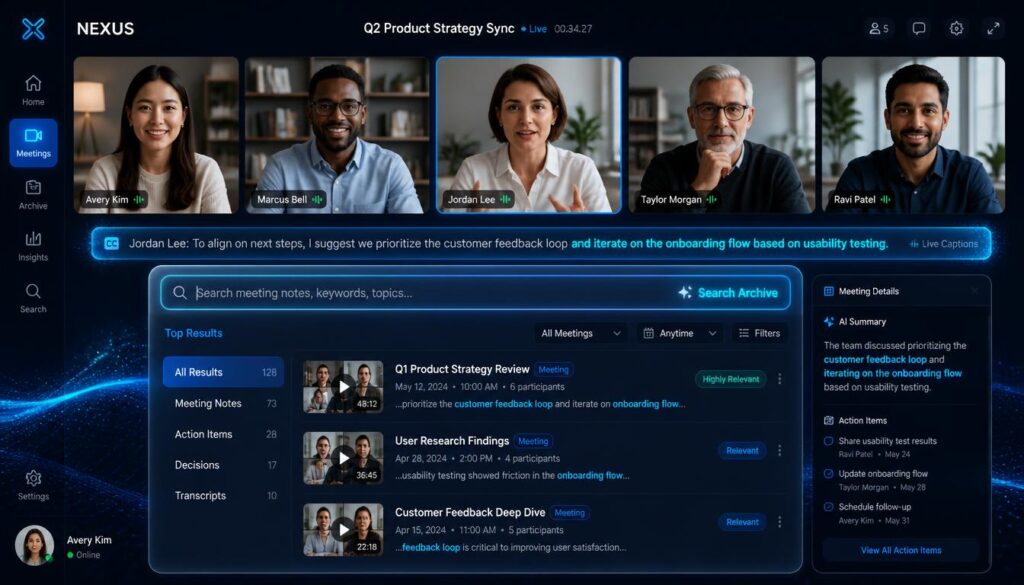Open the Customer Feedback Deep Dive title
The height and width of the screenshot is (585, 1024).
coord(470,513)
